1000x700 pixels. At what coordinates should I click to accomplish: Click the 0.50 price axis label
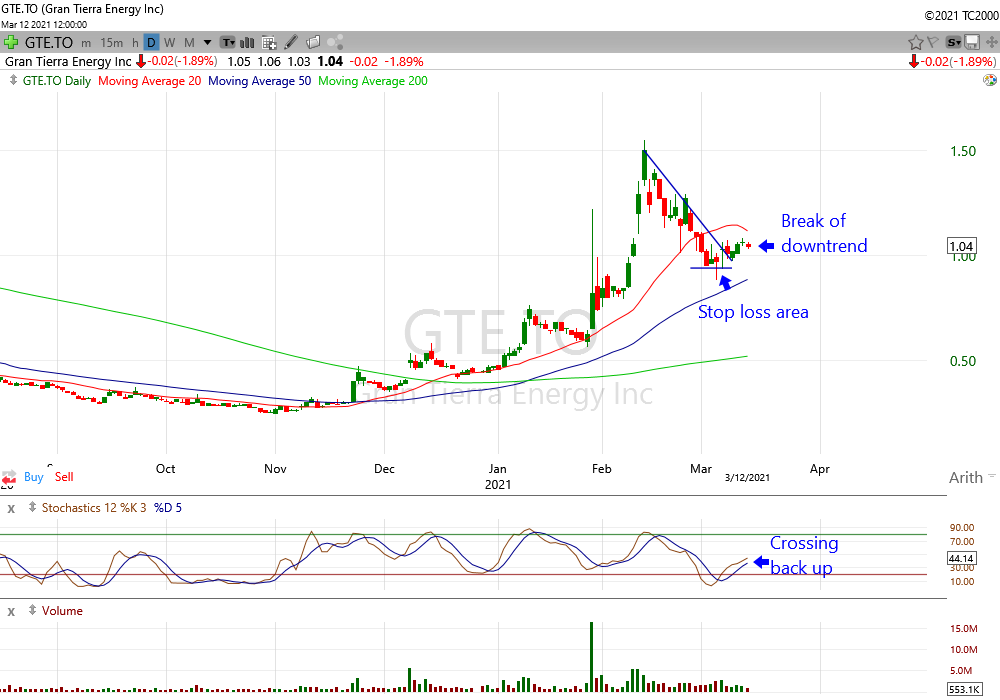963,361
